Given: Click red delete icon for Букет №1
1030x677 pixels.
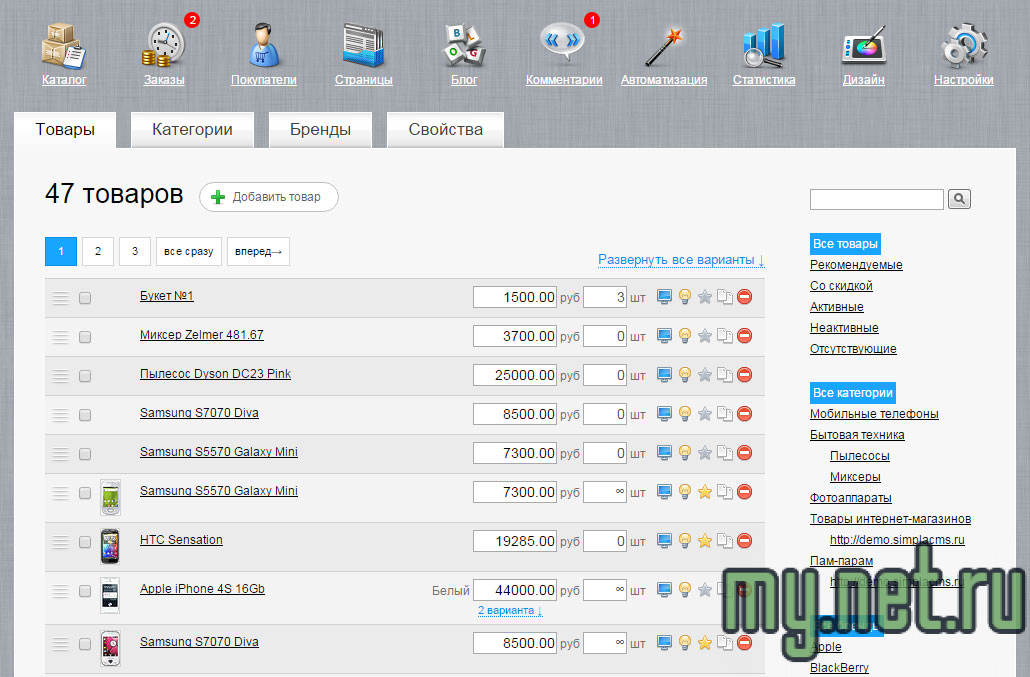Looking at the screenshot, I should tap(744, 296).
